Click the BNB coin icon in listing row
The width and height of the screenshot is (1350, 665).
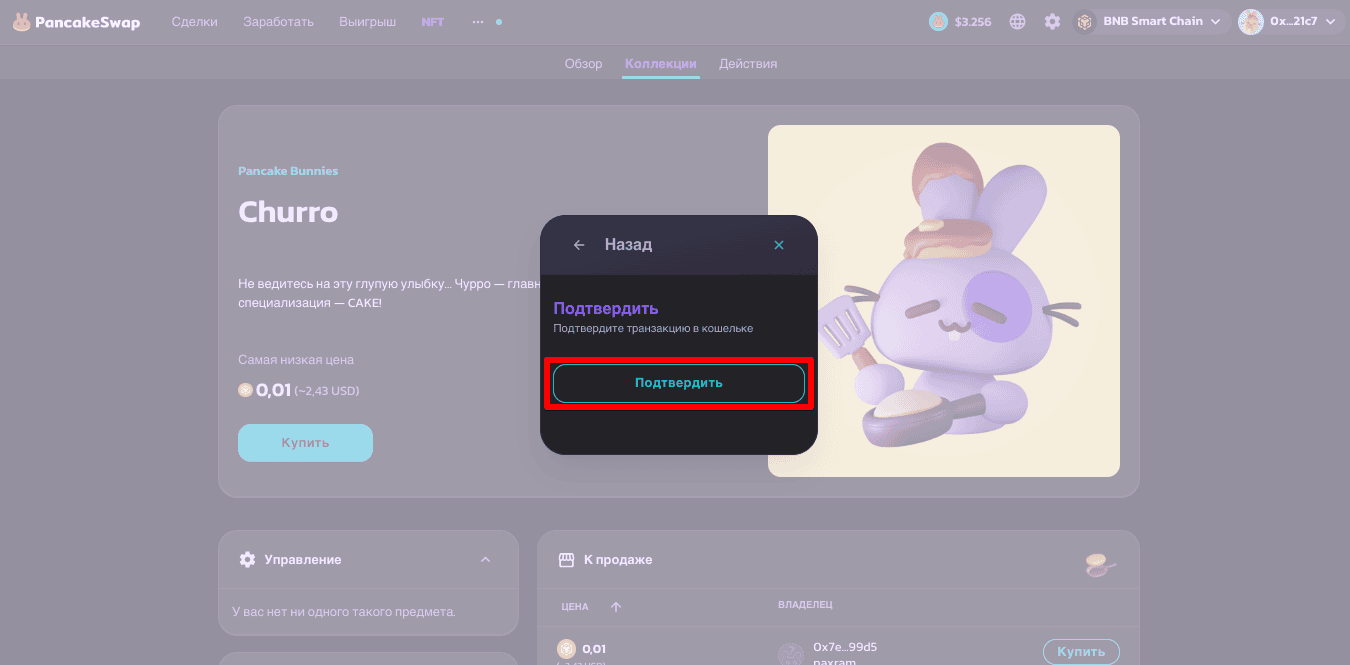tap(566, 649)
